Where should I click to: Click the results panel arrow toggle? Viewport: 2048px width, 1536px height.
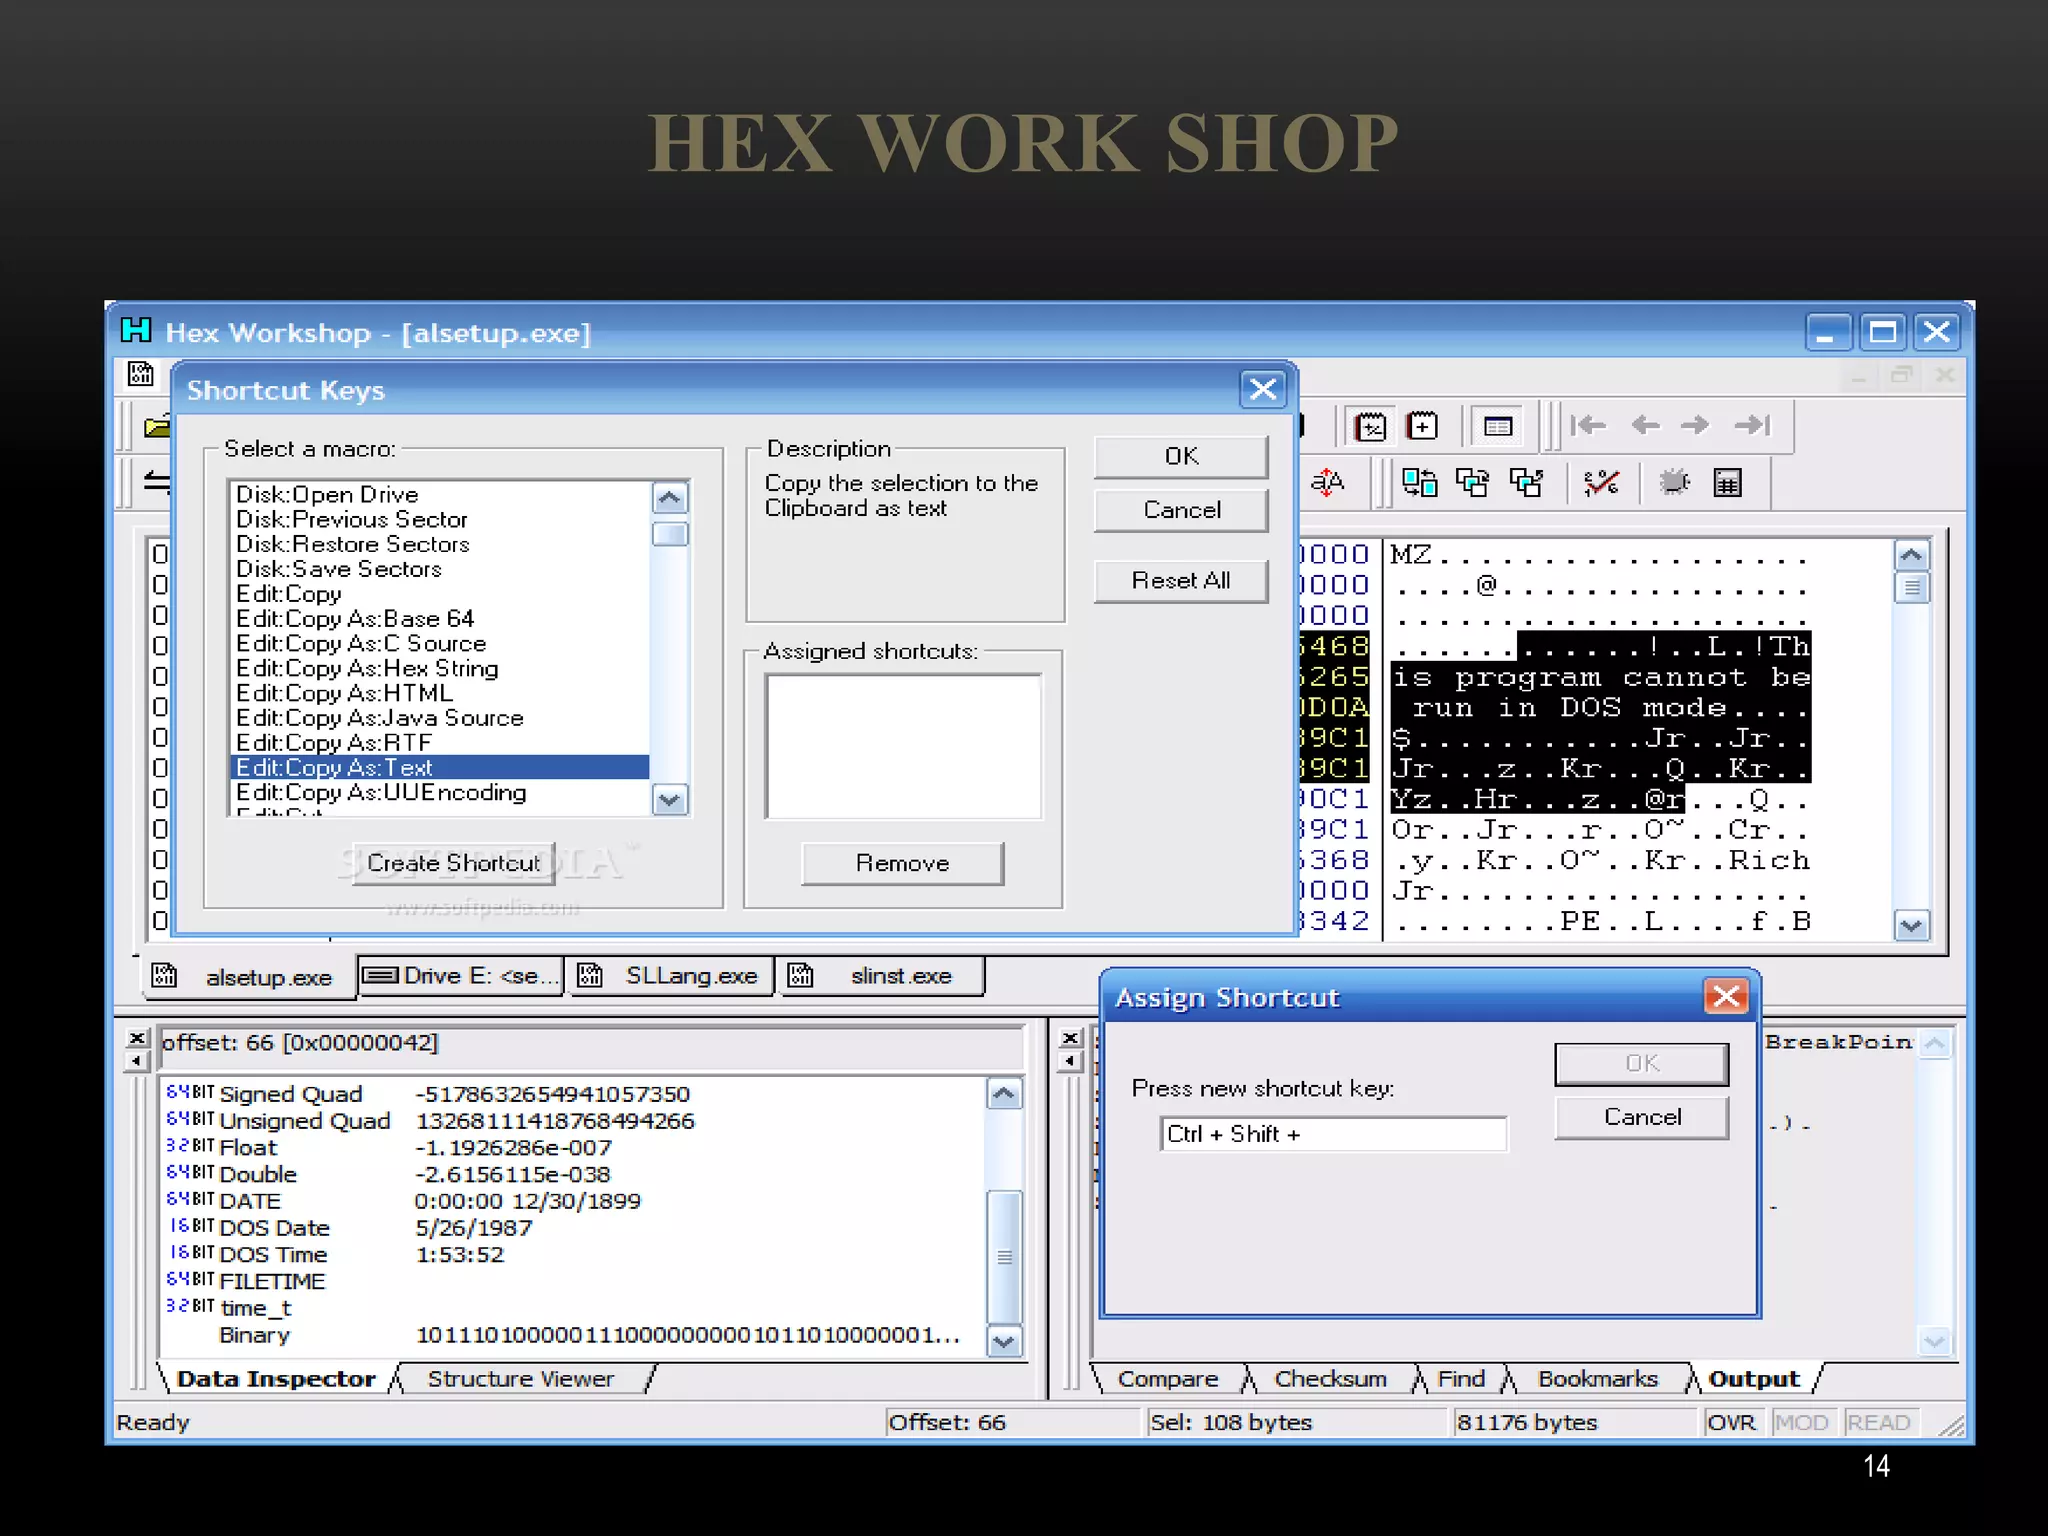click(x=1070, y=1061)
